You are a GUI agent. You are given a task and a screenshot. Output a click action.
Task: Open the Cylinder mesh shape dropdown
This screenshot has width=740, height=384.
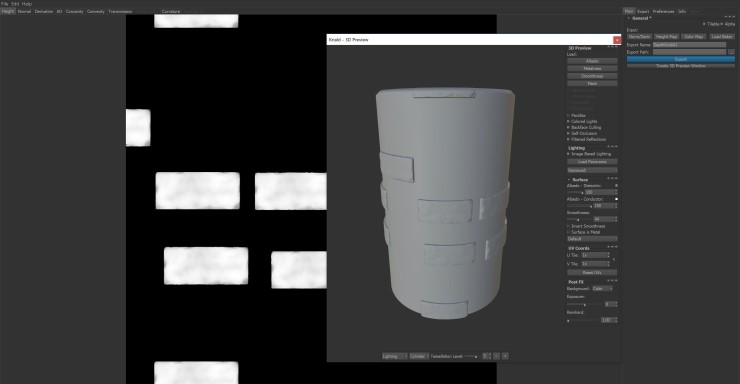point(419,356)
